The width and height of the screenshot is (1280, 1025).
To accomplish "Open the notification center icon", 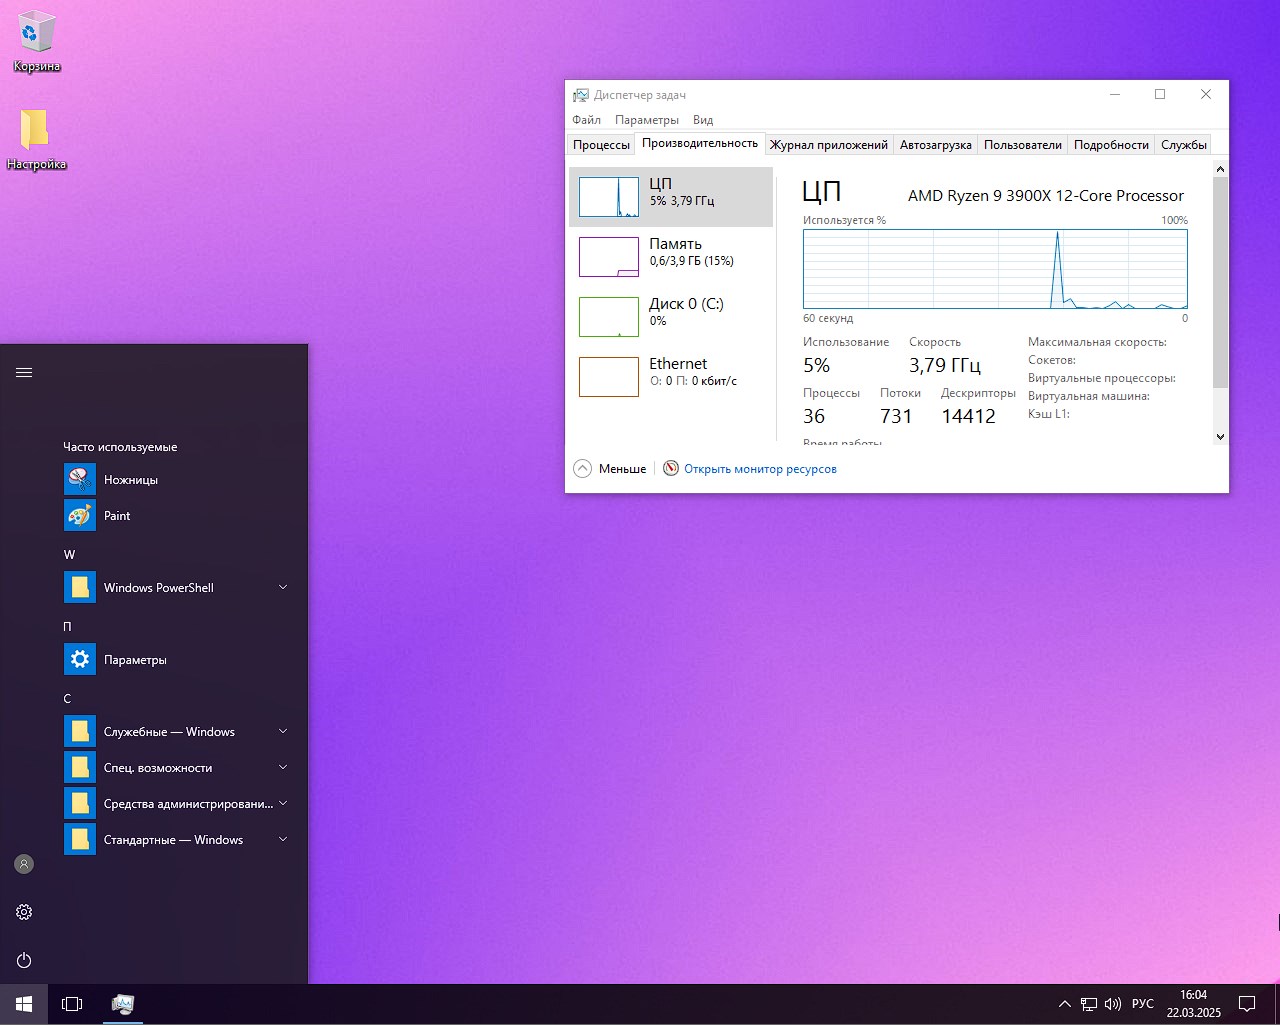I will (x=1247, y=1004).
